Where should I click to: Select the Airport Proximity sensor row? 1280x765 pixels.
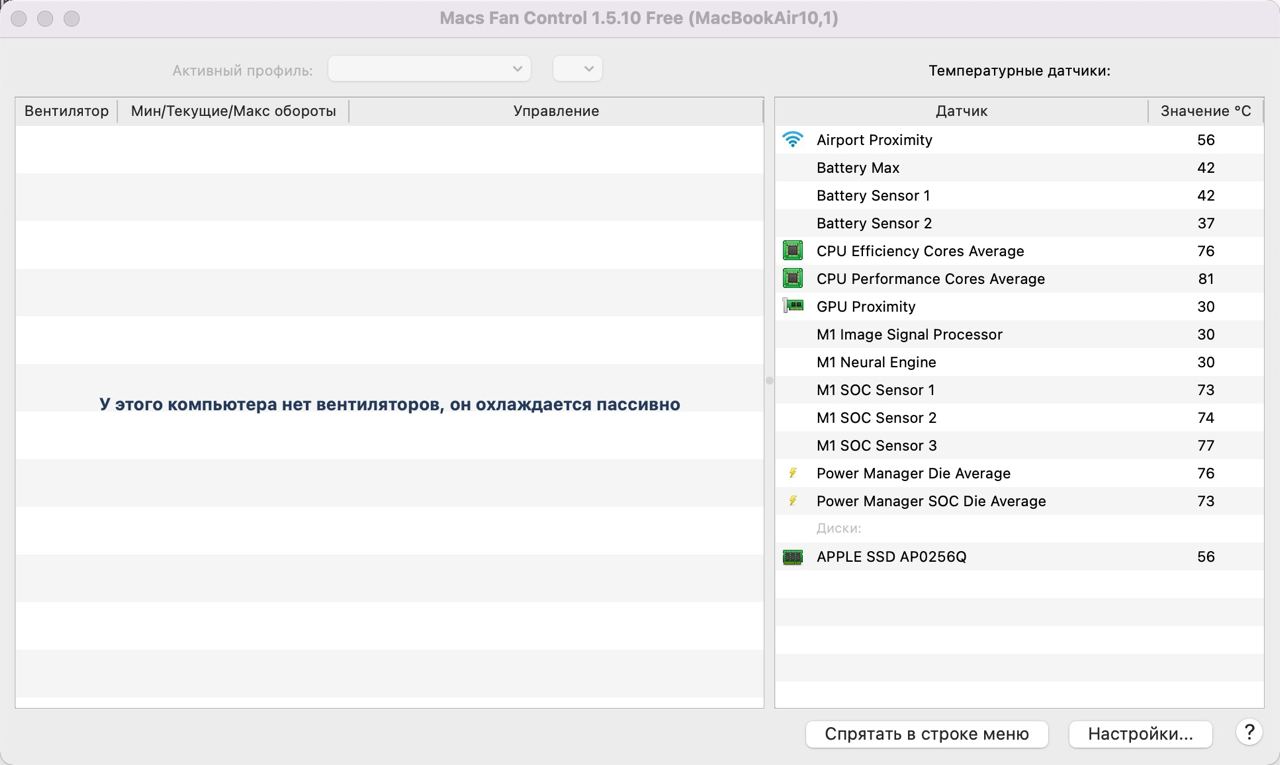pyautogui.click(x=1019, y=140)
